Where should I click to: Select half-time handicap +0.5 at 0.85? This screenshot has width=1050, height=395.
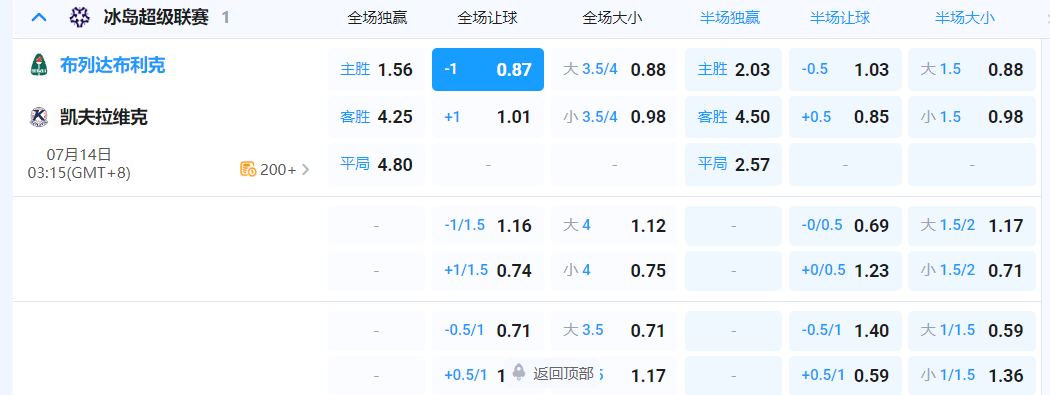coord(845,117)
